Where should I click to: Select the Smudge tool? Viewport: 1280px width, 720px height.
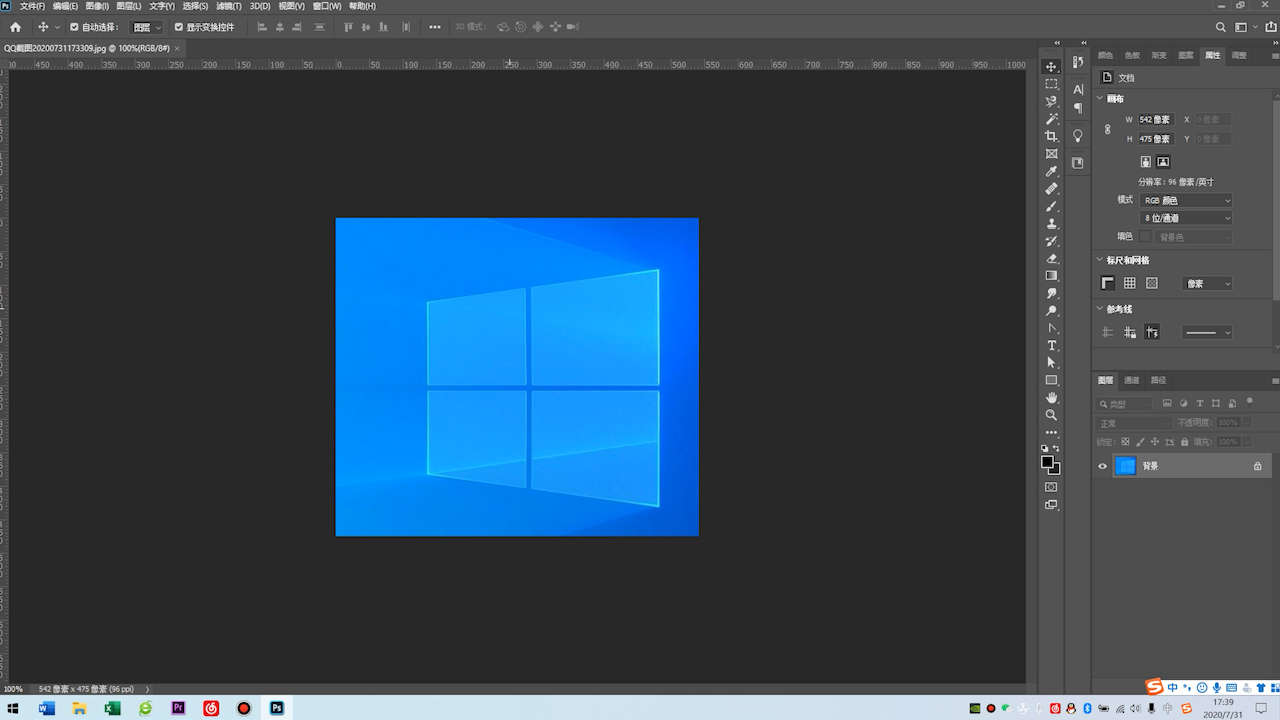click(1051, 294)
